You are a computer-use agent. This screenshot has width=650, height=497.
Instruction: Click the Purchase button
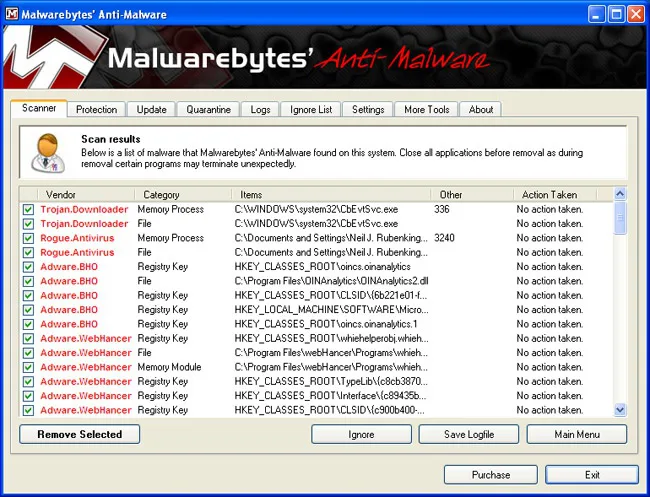coord(491,475)
